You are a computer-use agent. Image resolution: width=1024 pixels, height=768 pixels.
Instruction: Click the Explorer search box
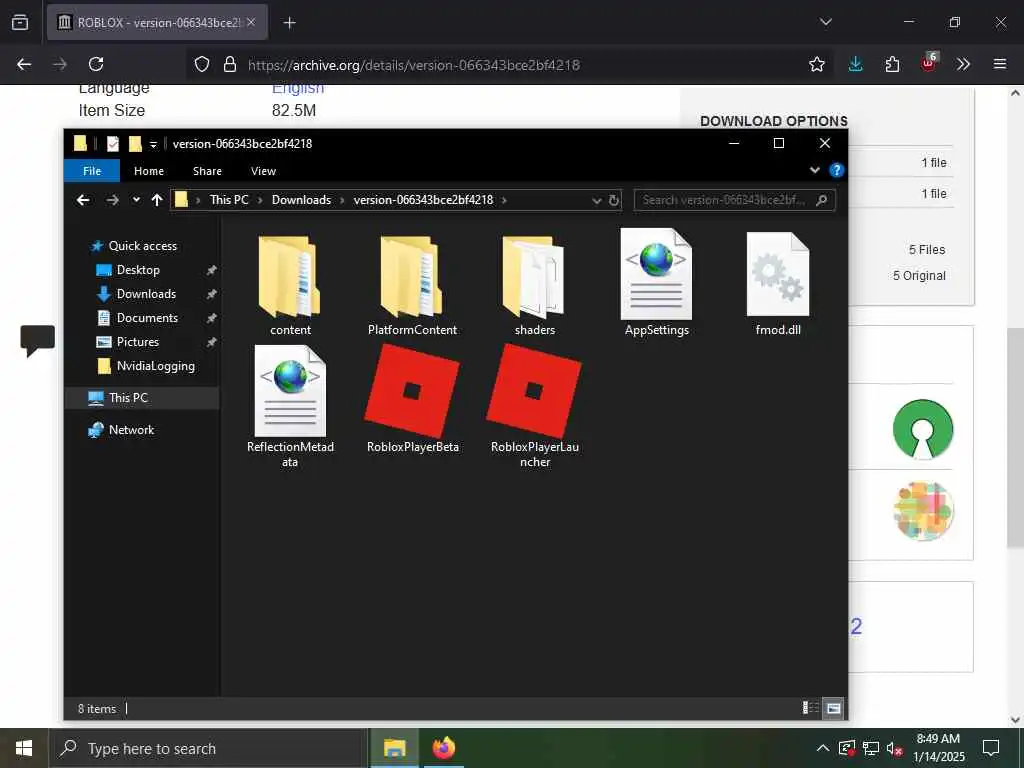[734, 200]
